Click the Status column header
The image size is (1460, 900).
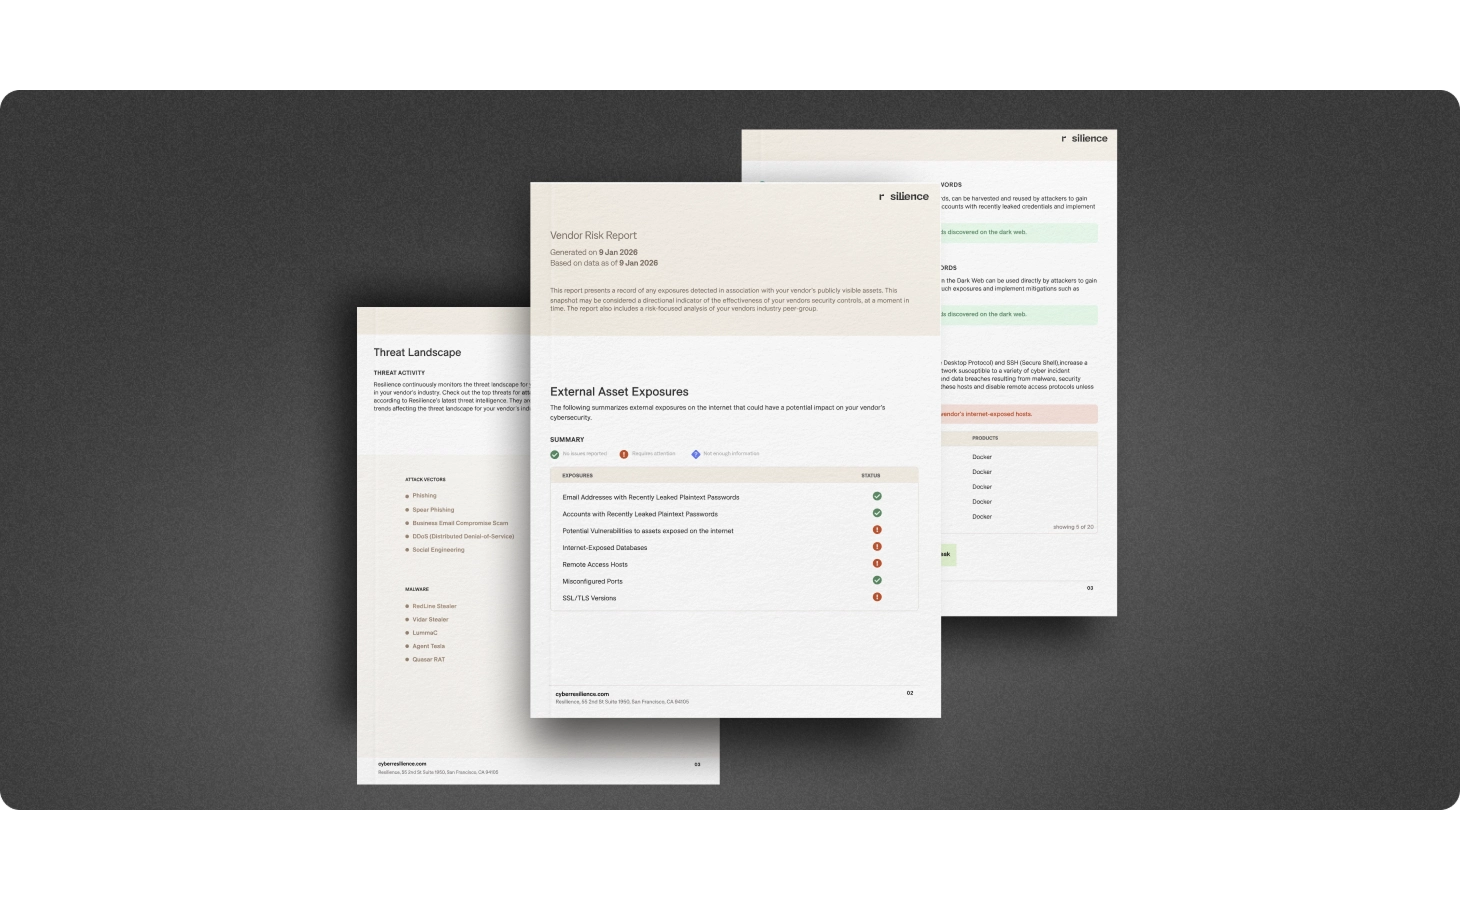pos(871,476)
